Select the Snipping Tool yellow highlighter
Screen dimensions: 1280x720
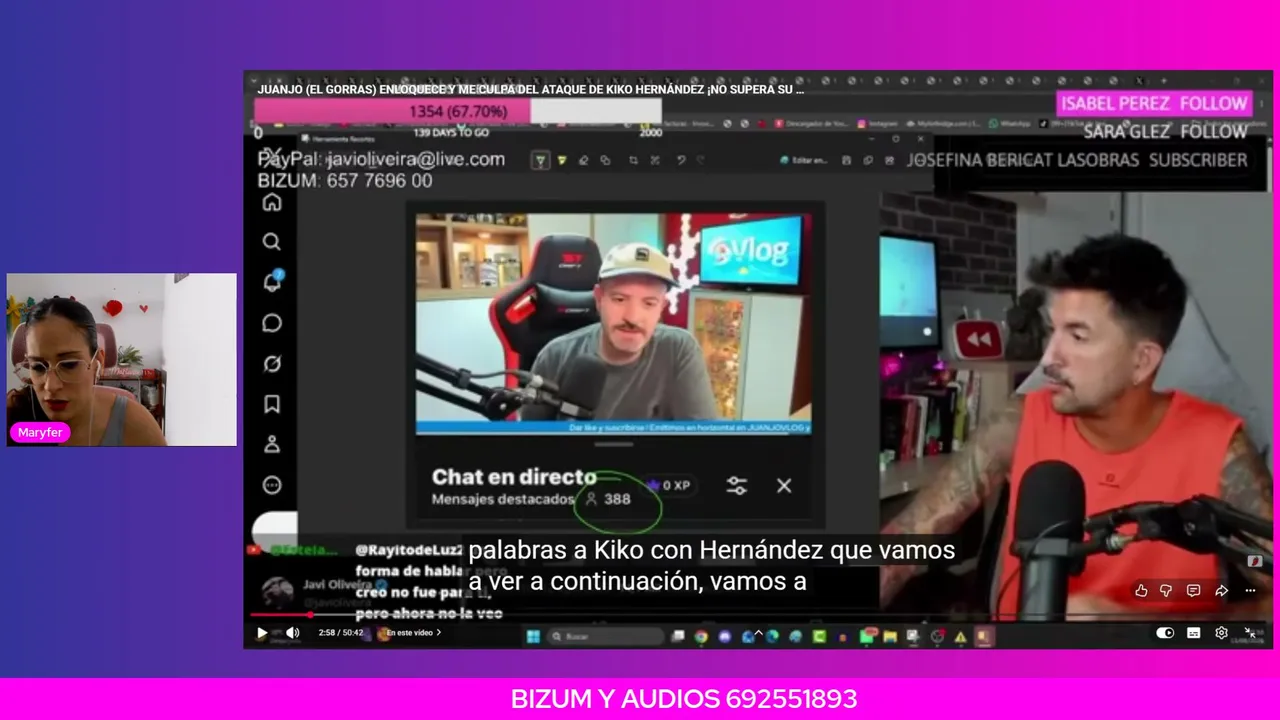click(562, 160)
